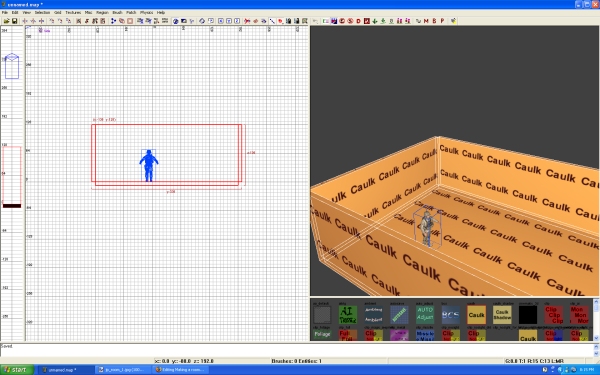Click the Save floppy disk icon
600x375 pixels.
coord(15,21)
